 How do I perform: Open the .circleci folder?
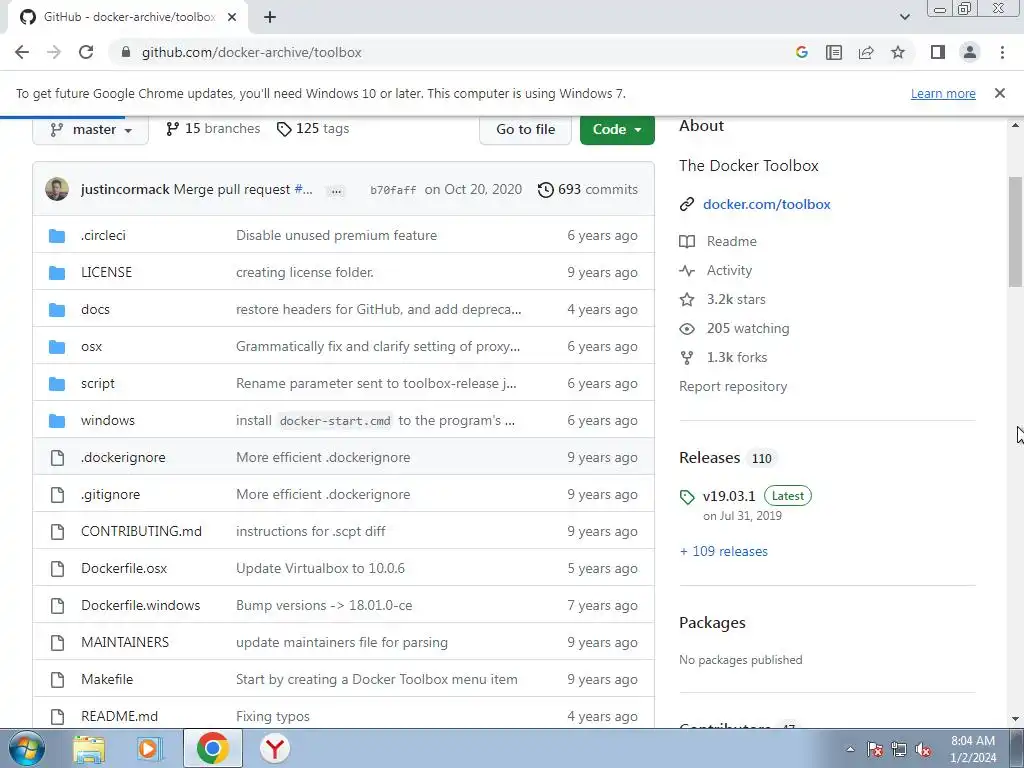pos(103,235)
